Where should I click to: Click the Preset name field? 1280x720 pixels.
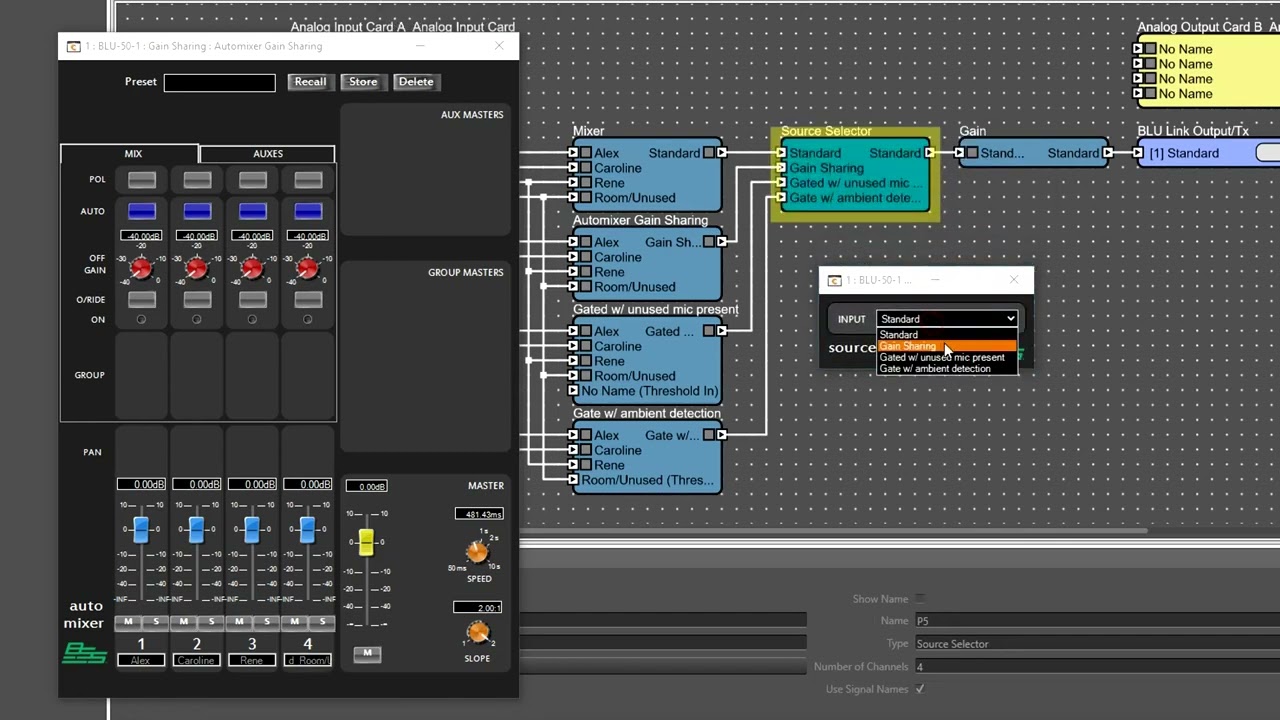pyautogui.click(x=220, y=82)
